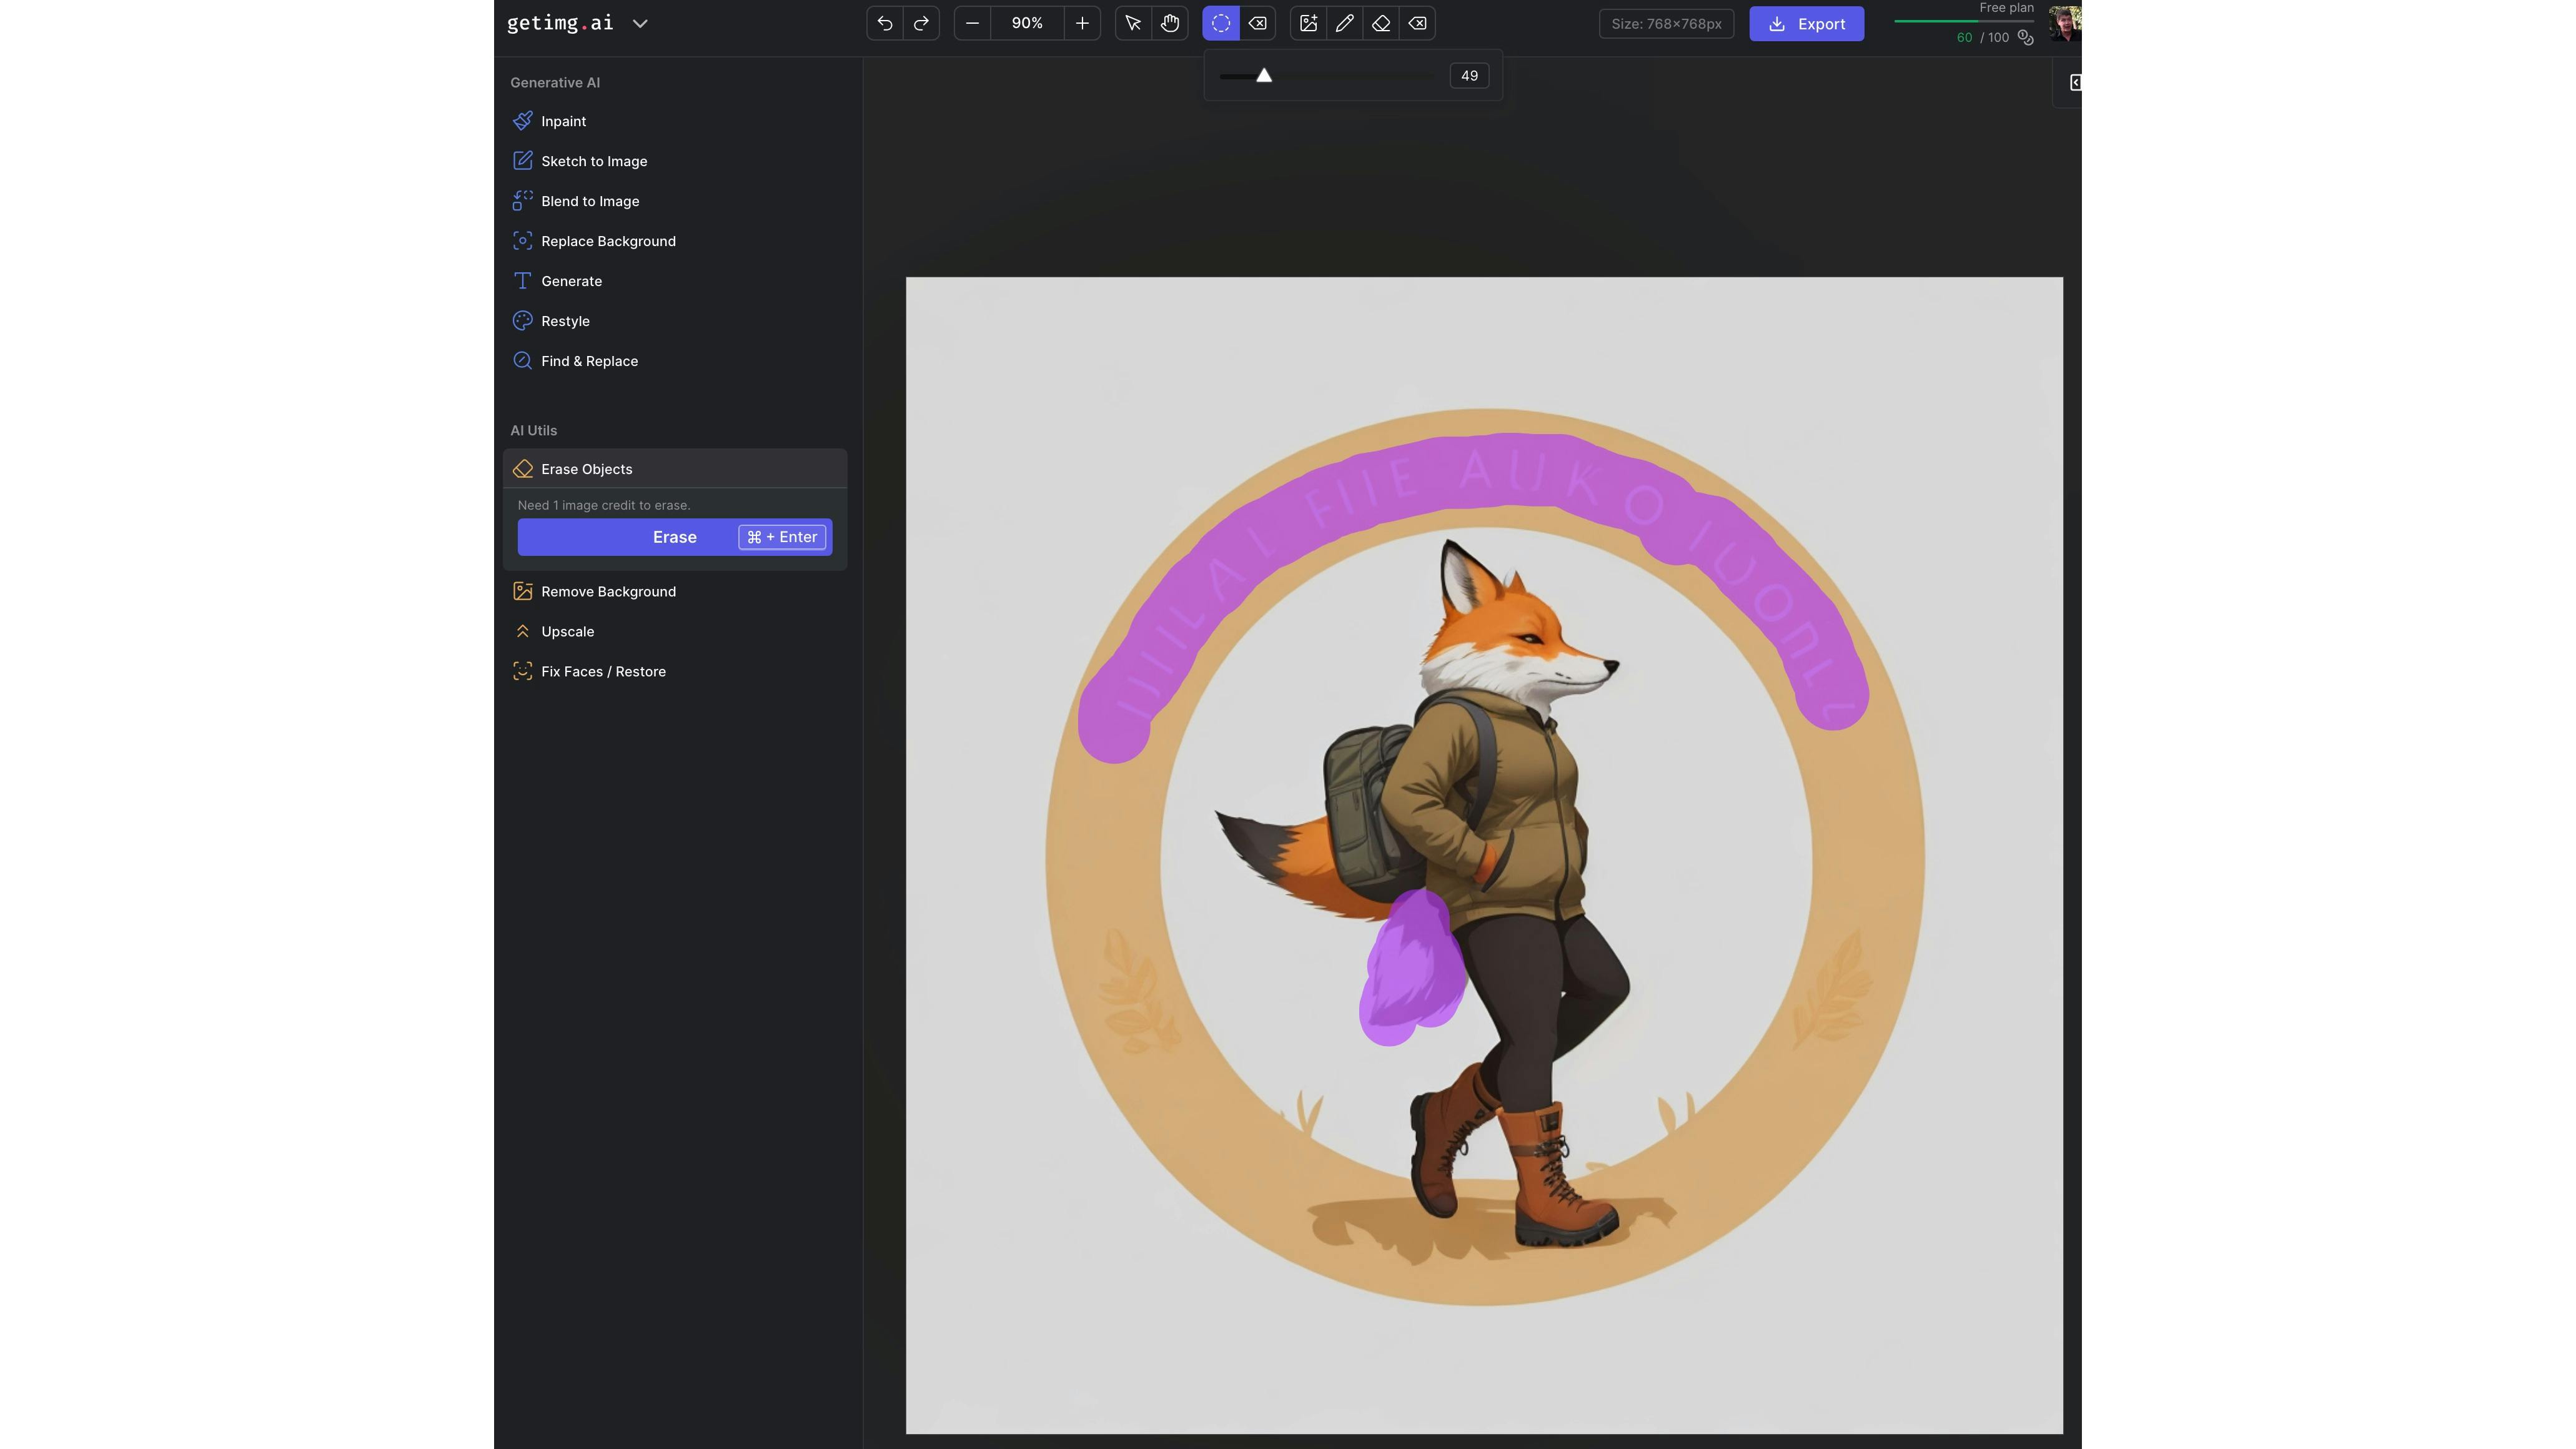The width and height of the screenshot is (2576, 1449).
Task: Click the brush size value field 49
Action: point(1468,76)
